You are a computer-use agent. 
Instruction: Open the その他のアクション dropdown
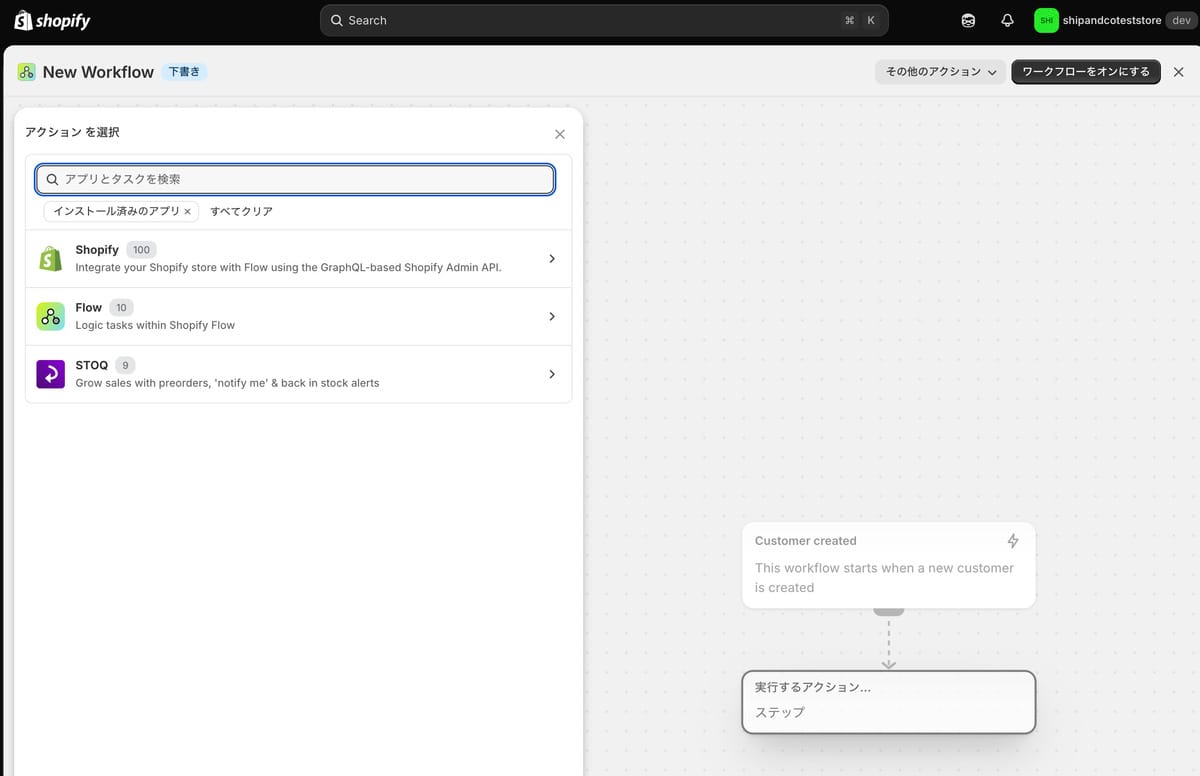[x=940, y=72]
